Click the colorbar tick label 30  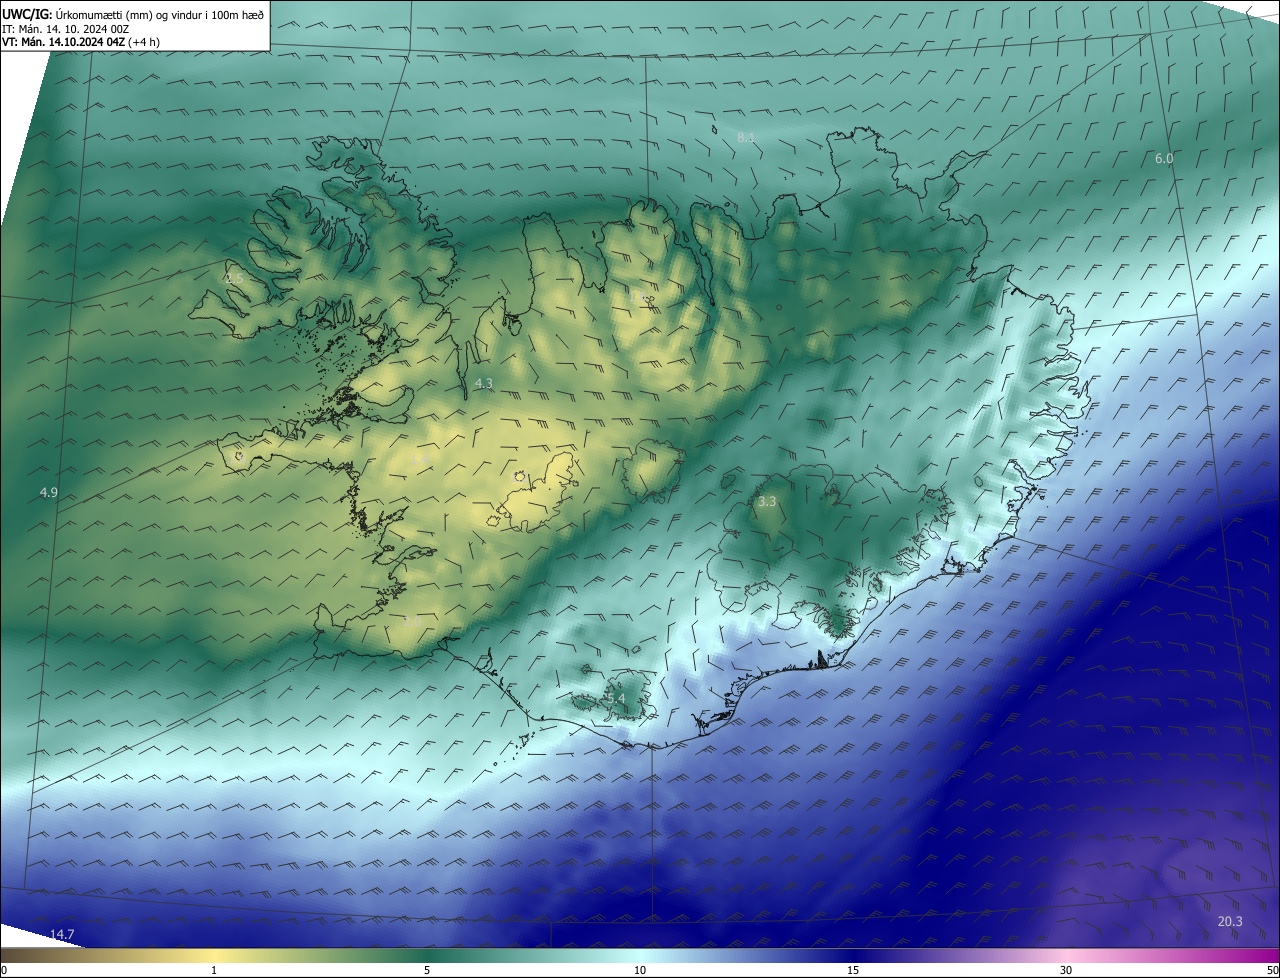[x=1066, y=970]
